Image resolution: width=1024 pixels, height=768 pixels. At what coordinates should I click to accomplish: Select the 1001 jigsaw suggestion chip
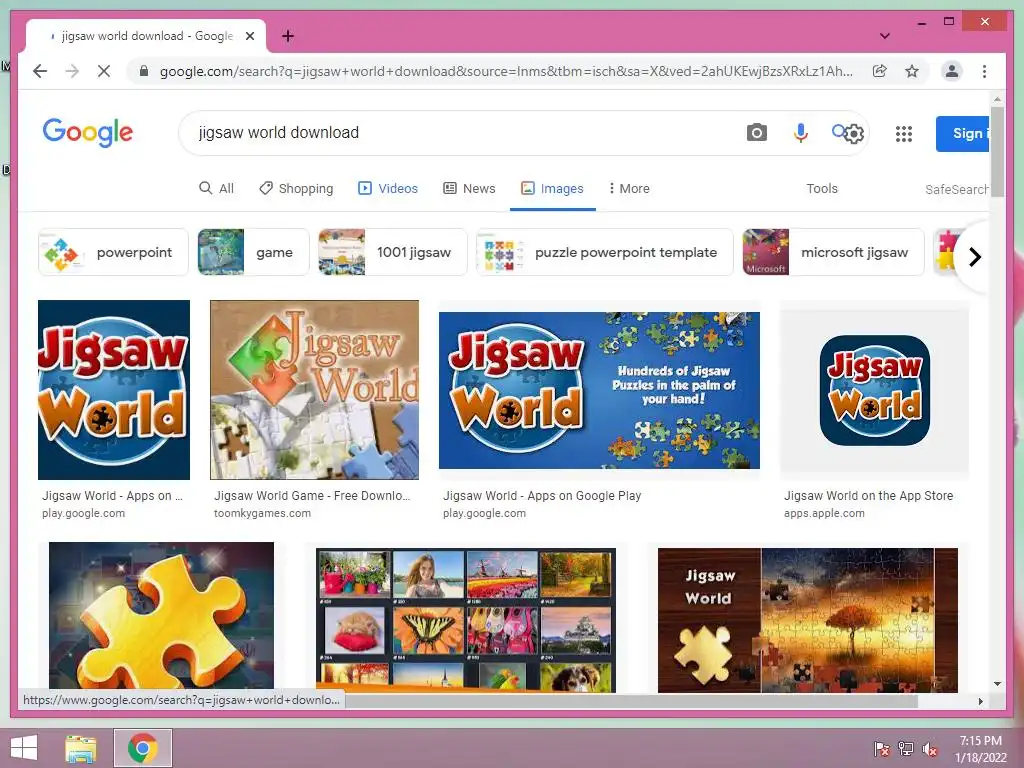click(392, 252)
